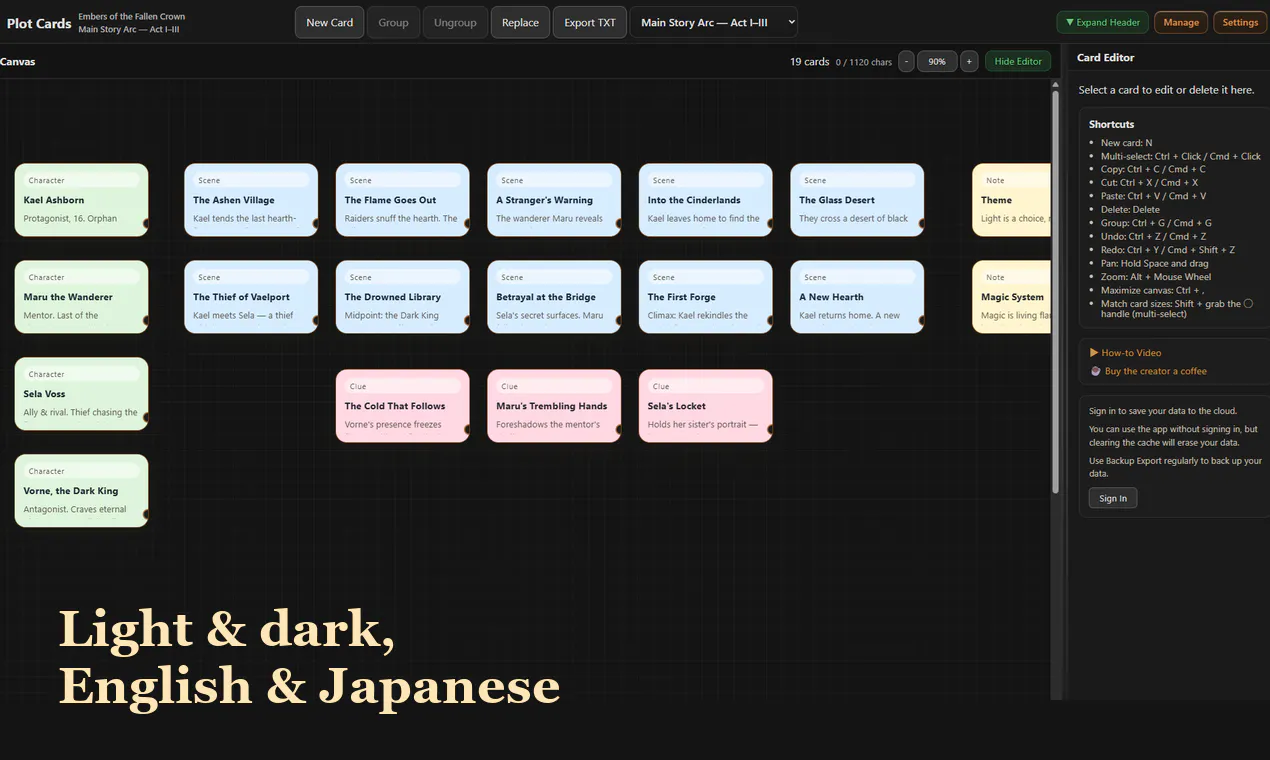Open the Replace tool

tap(520, 22)
